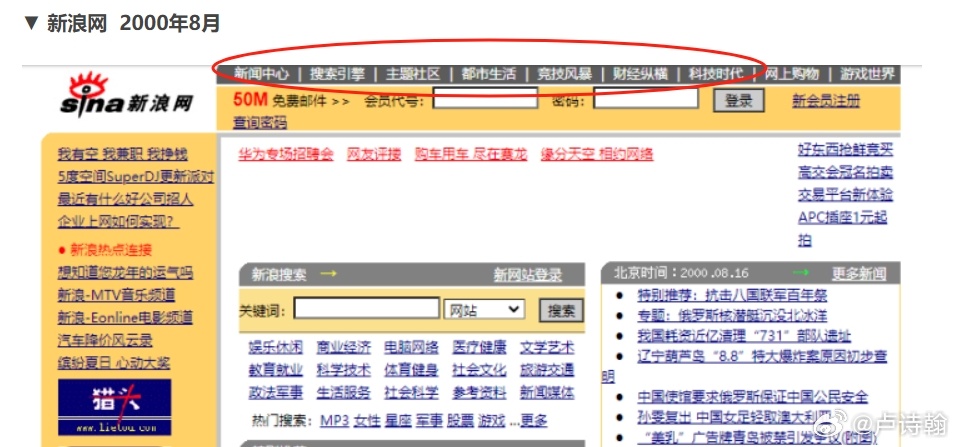Click the 登录 button

[739, 100]
